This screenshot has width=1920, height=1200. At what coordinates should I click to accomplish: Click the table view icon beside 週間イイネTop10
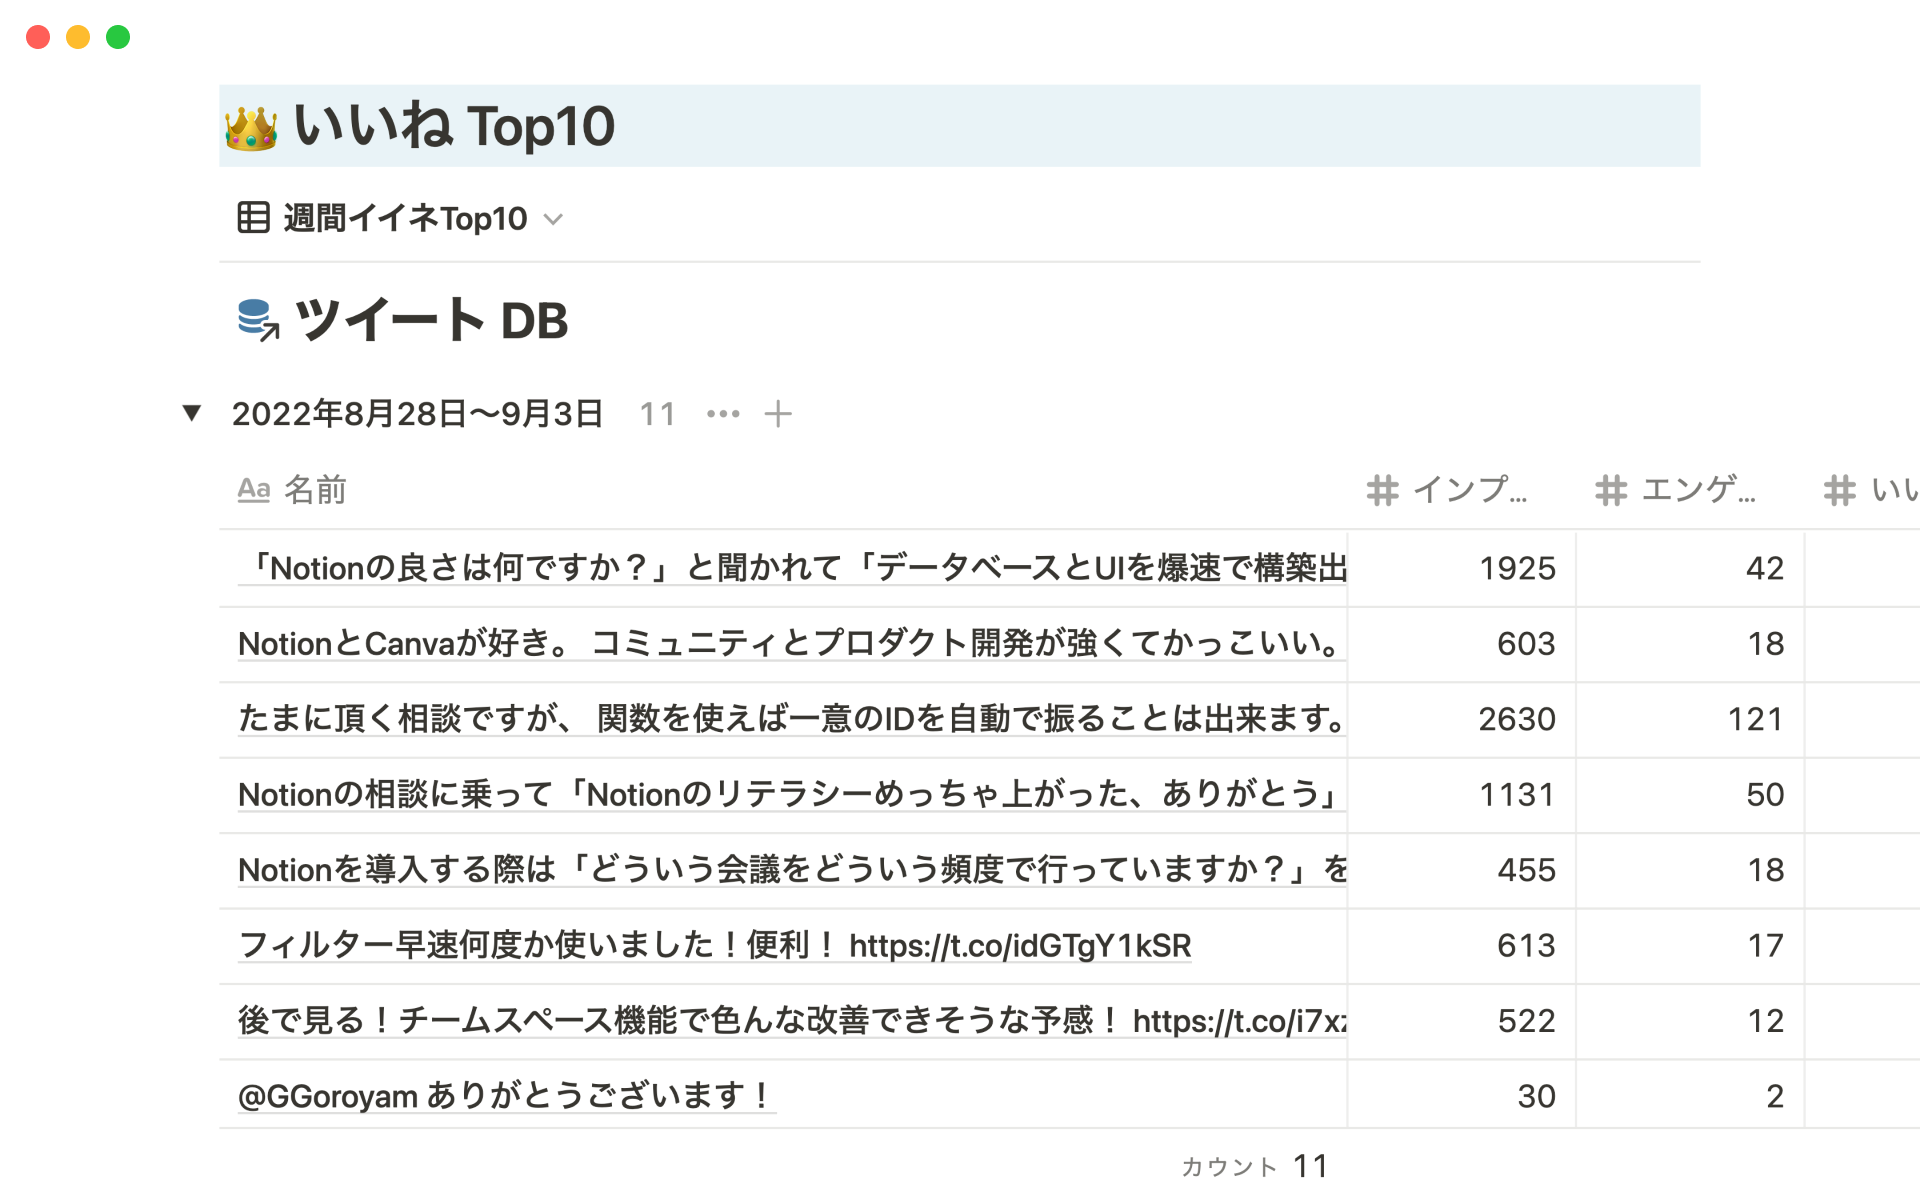pos(253,217)
